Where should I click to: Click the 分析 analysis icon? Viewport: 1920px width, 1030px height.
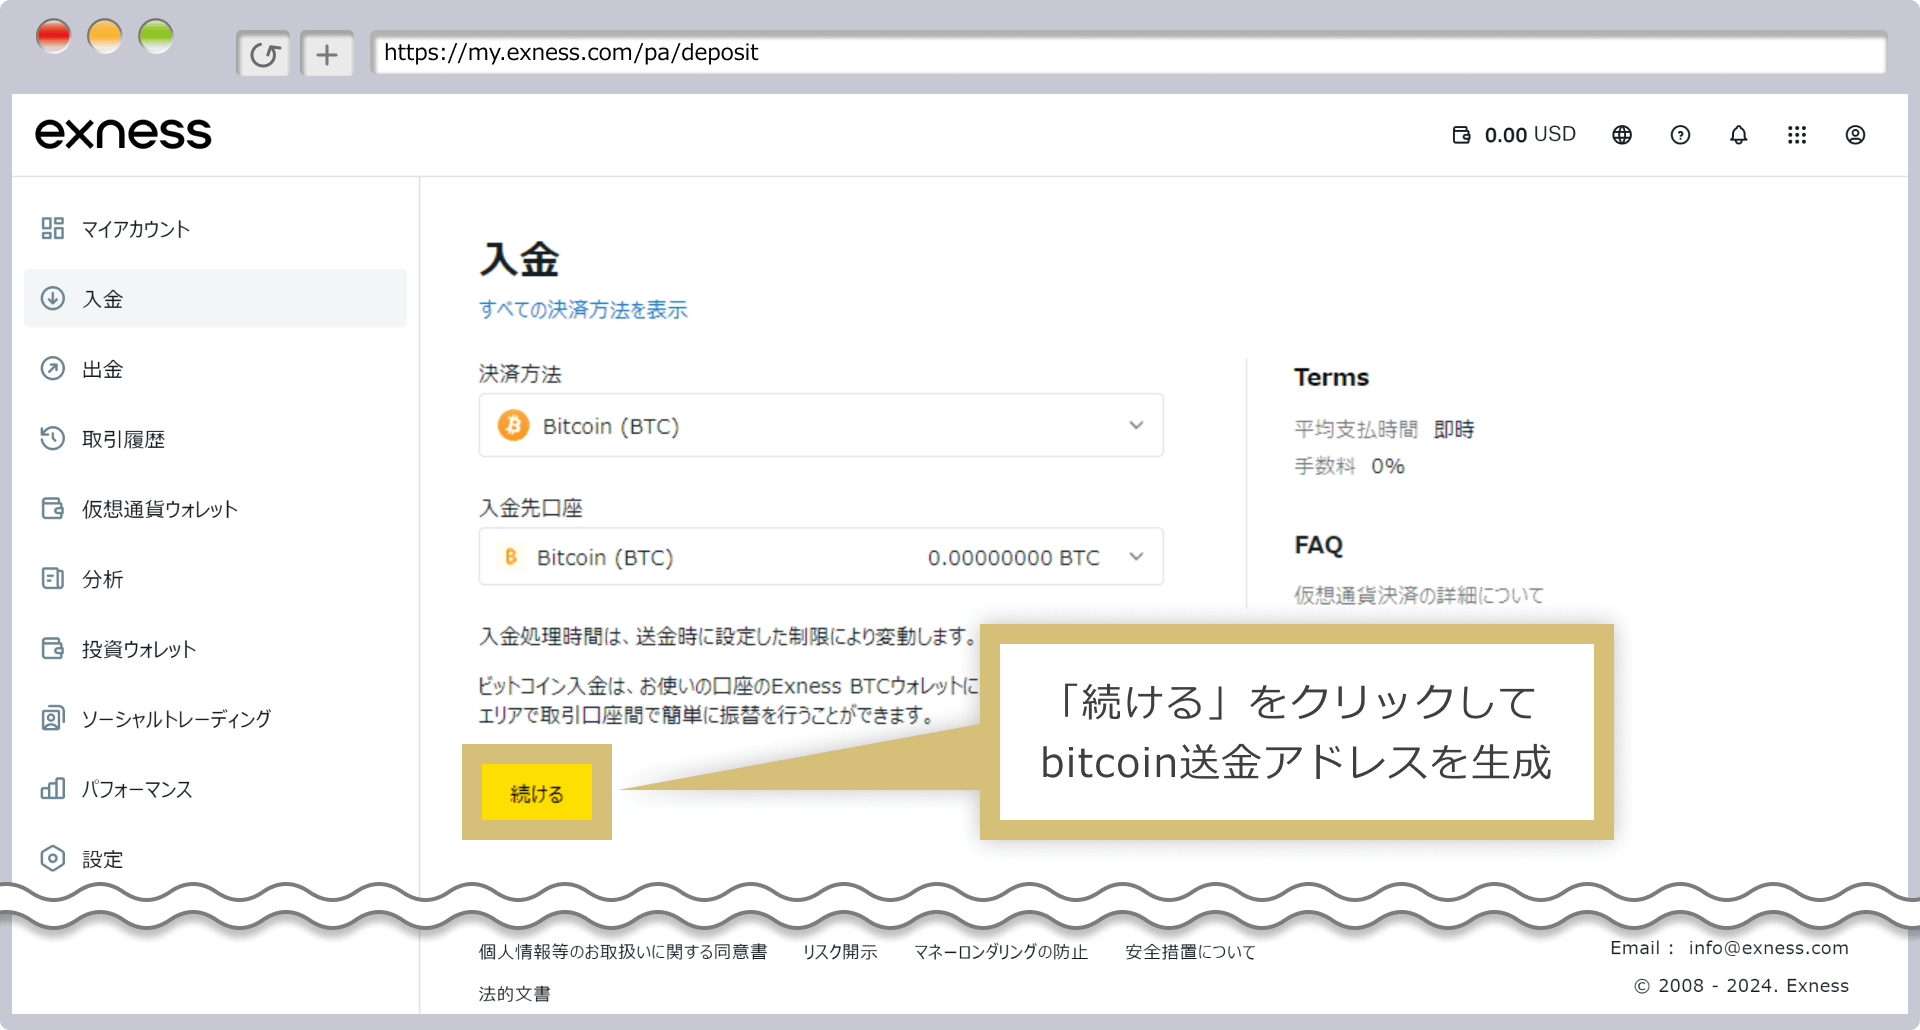tap(53, 578)
